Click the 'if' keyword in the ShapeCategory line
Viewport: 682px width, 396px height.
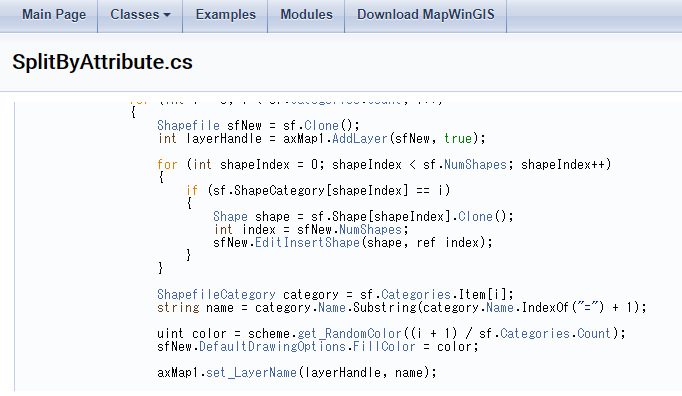192,190
